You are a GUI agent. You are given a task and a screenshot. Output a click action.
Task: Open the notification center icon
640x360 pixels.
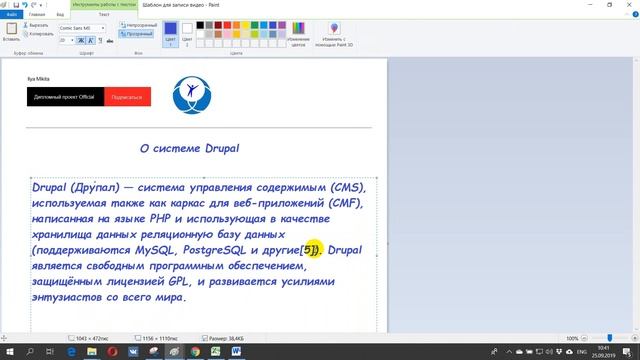tap(627, 351)
